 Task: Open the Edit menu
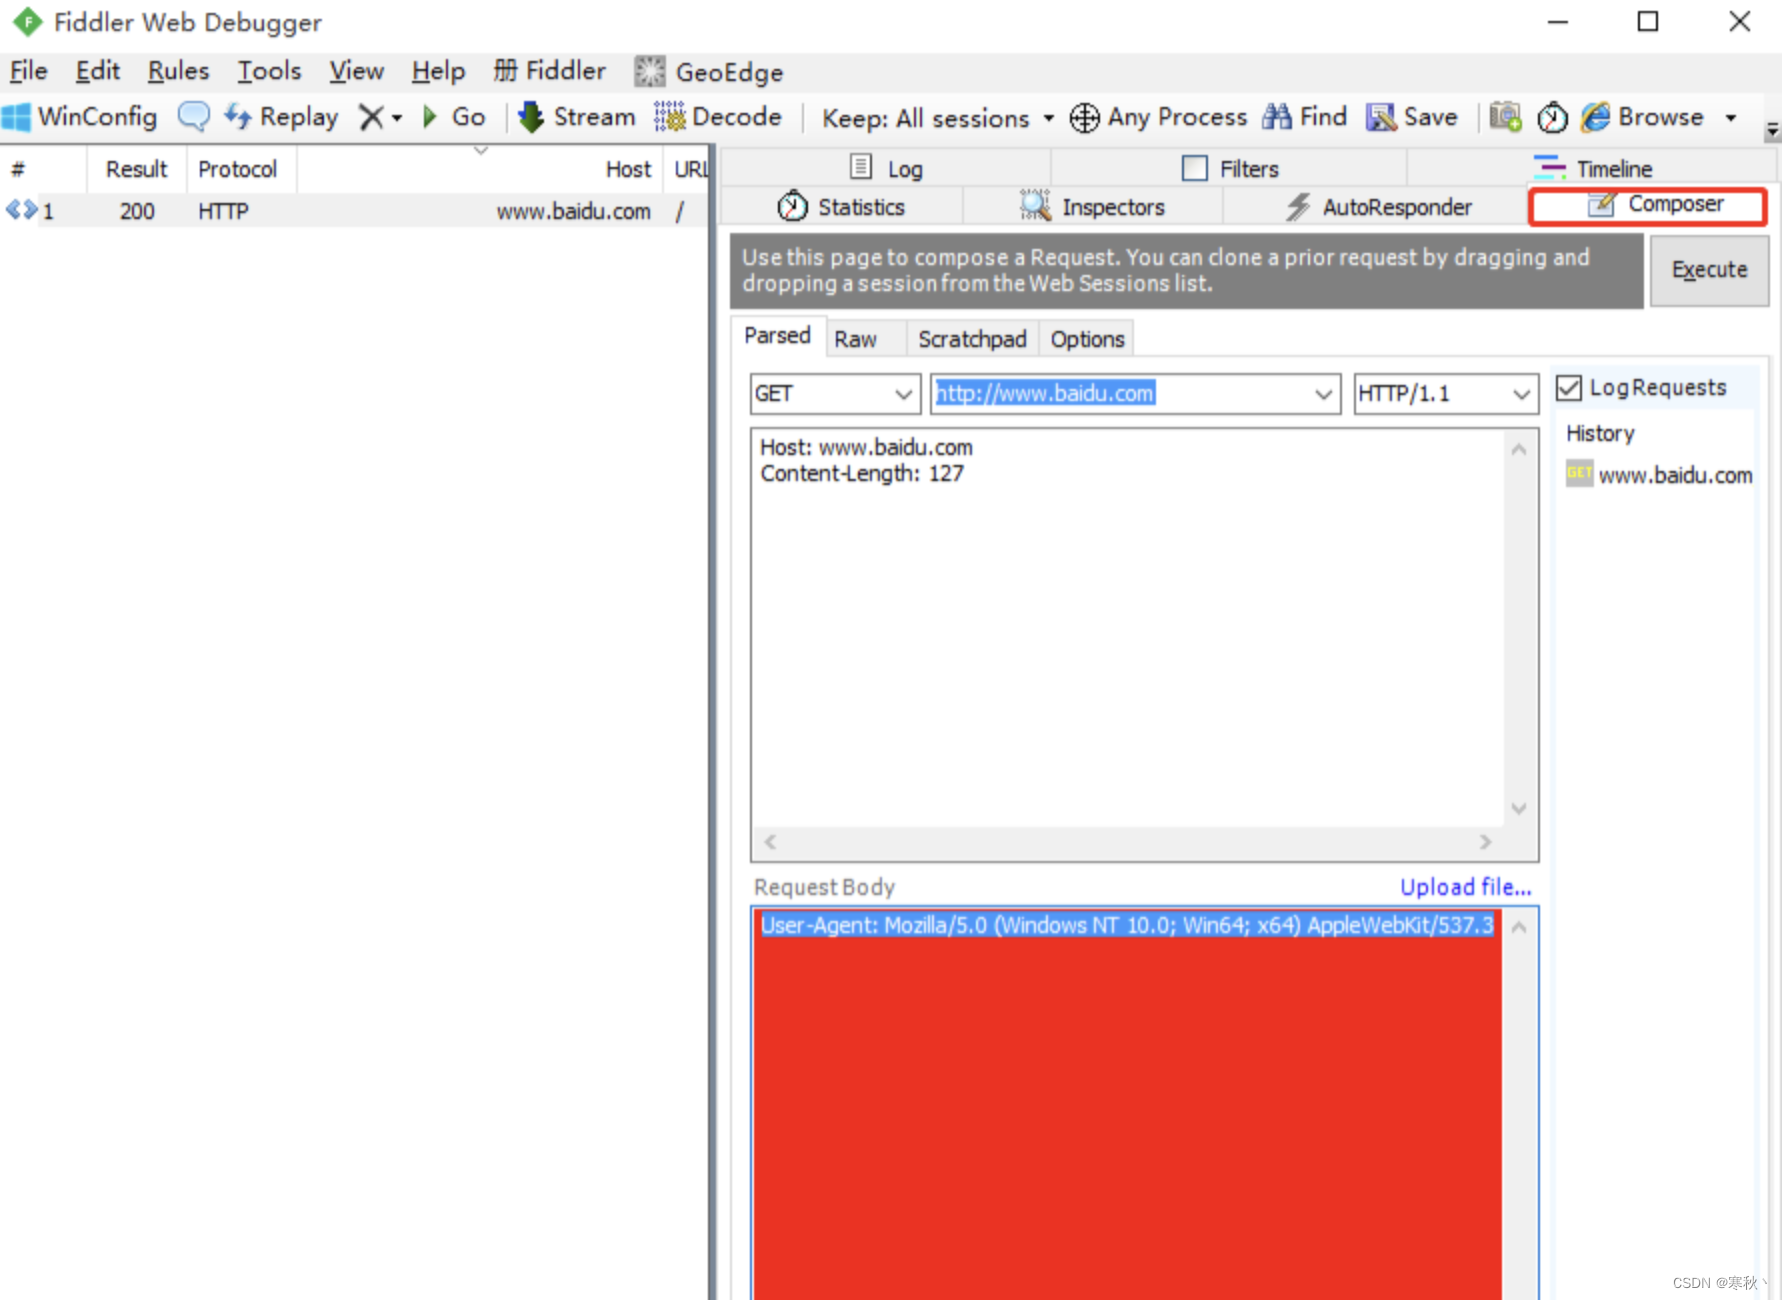tap(98, 71)
